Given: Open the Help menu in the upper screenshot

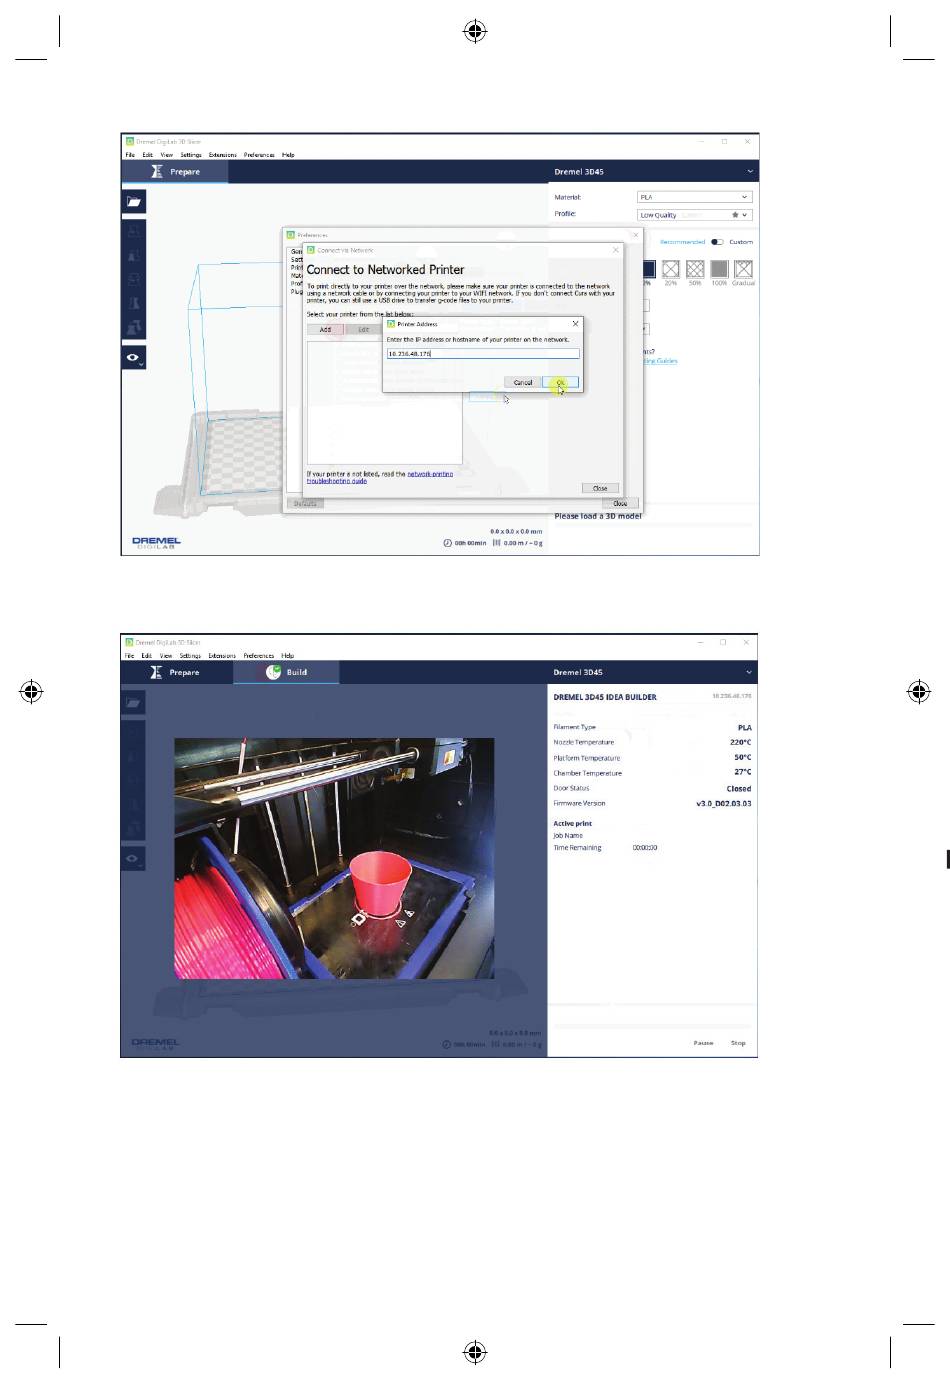Looking at the screenshot, I should [x=288, y=155].
